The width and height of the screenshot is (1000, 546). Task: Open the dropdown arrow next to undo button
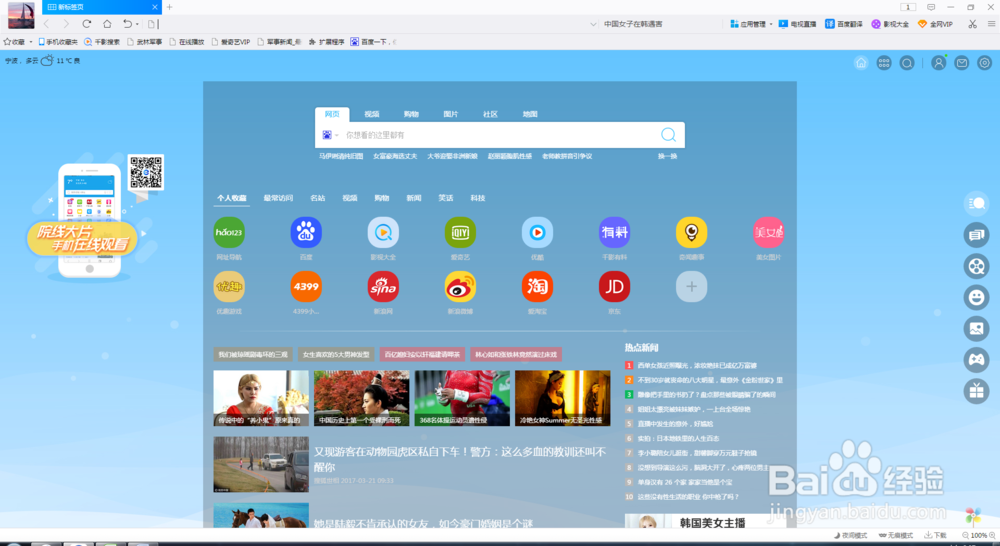137,24
